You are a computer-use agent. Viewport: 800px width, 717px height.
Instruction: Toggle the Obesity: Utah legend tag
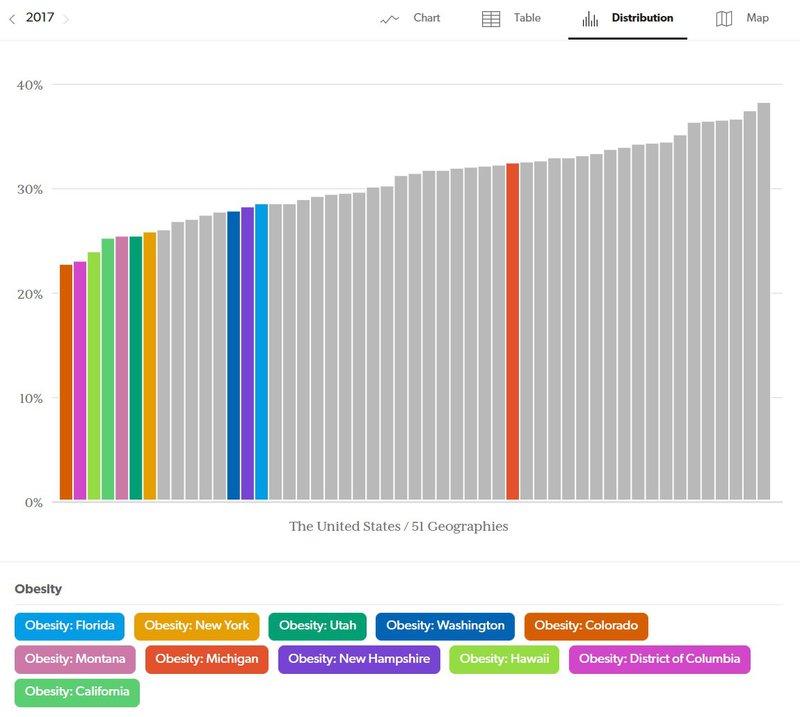coord(317,626)
